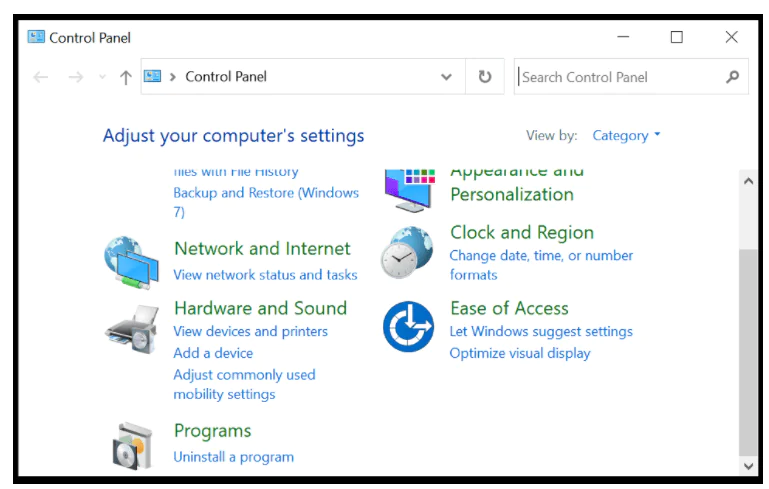Click the scrollbar down arrow
The width and height of the screenshot is (769, 489).
point(748,466)
